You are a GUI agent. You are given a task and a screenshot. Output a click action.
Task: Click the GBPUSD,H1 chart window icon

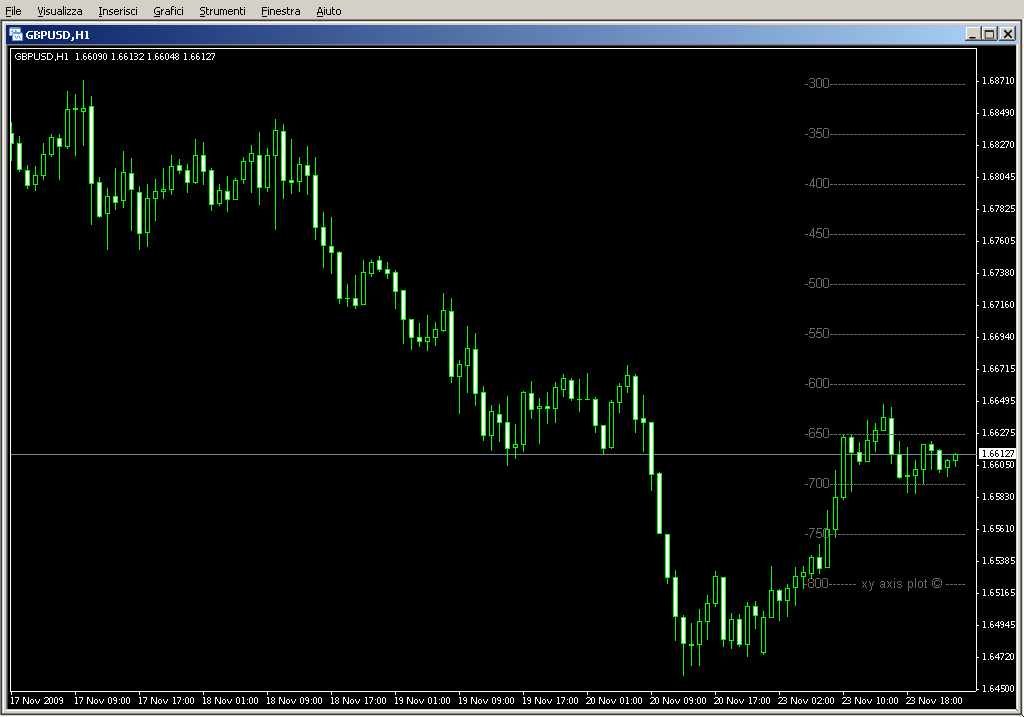click(x=16, y=35)
